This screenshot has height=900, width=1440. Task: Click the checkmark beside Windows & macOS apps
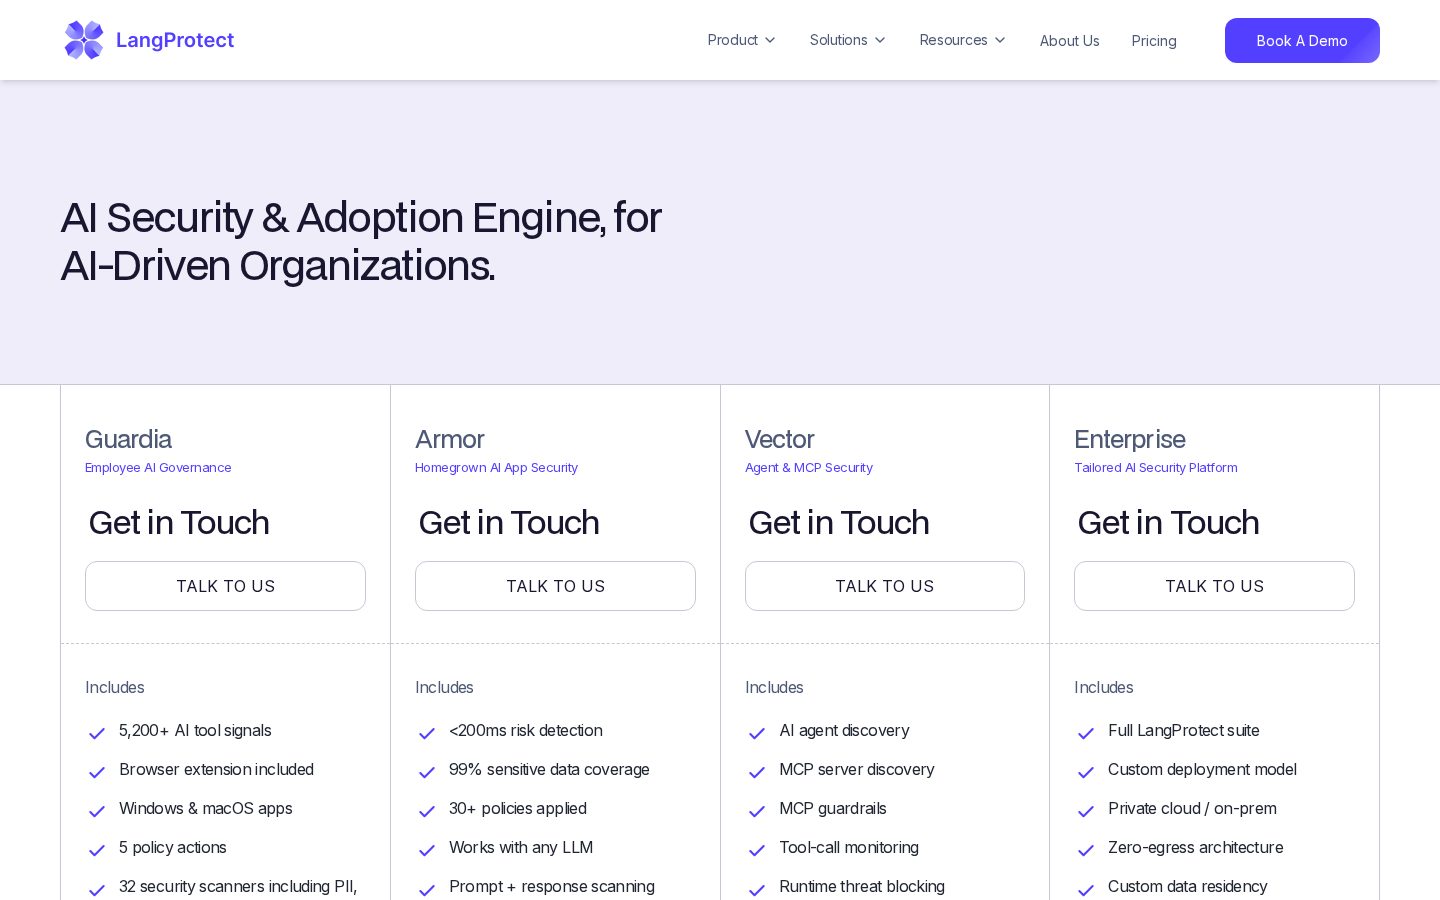click(97, 811)
